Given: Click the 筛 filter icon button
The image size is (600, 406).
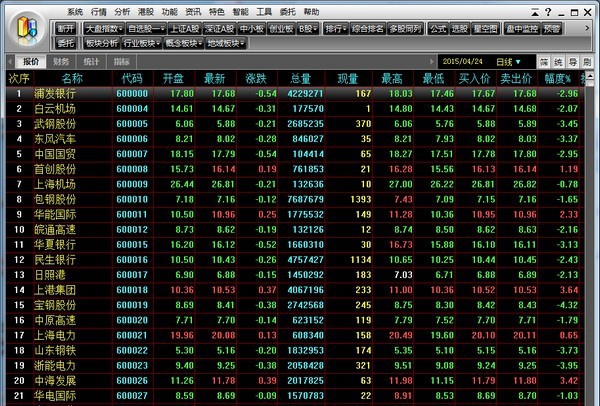Looking at the screenshot, I should tap(544, 62).
